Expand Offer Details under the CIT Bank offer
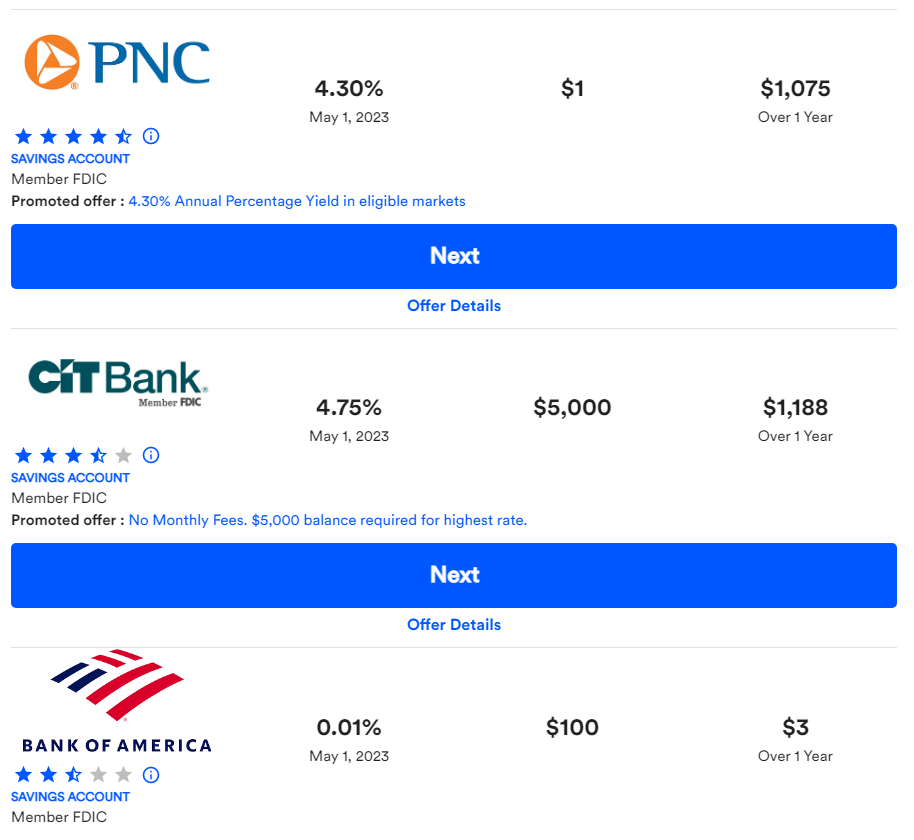Image resolution: width=914 pixels, height=840 pixels. [454, 624]
